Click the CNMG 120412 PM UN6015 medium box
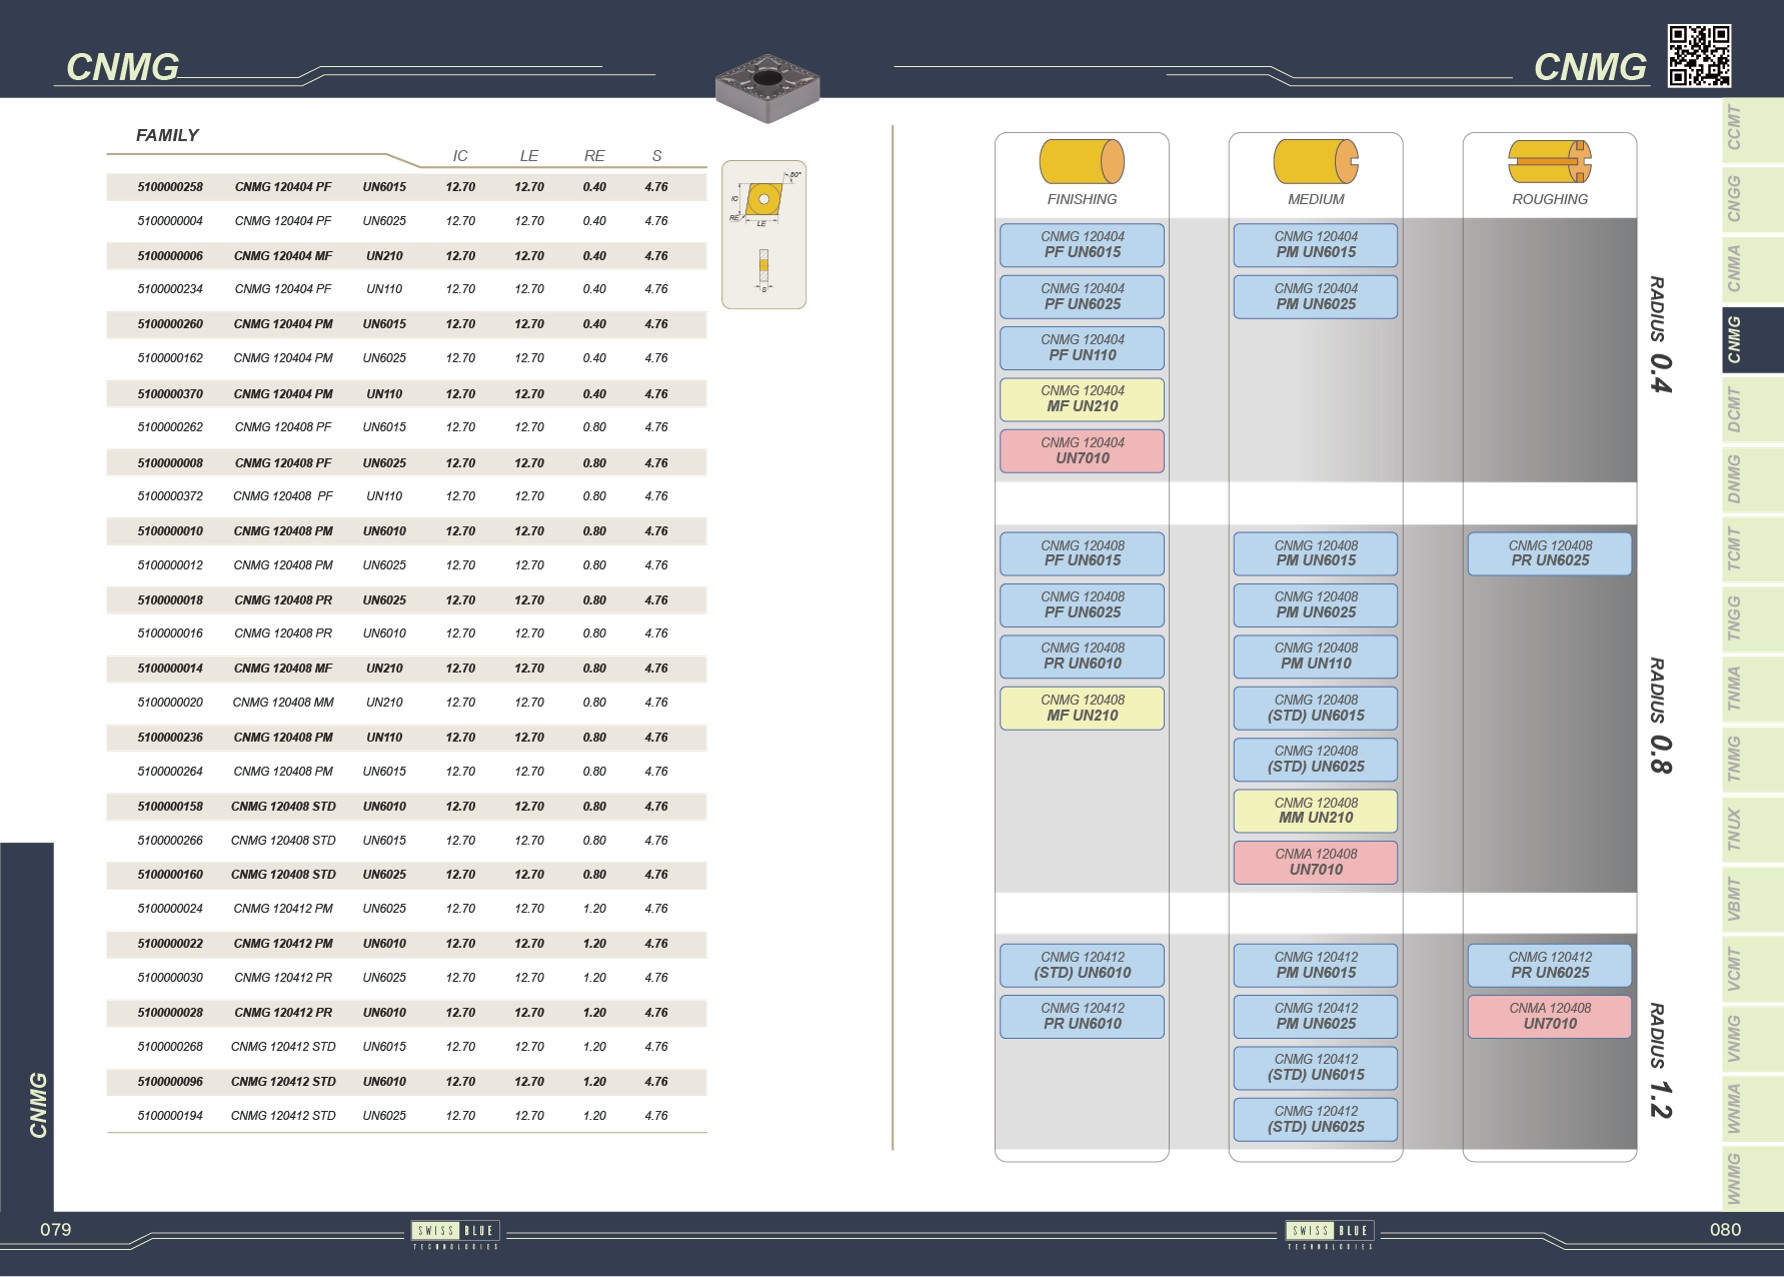1784x1277 pixels. [1315, 965]
